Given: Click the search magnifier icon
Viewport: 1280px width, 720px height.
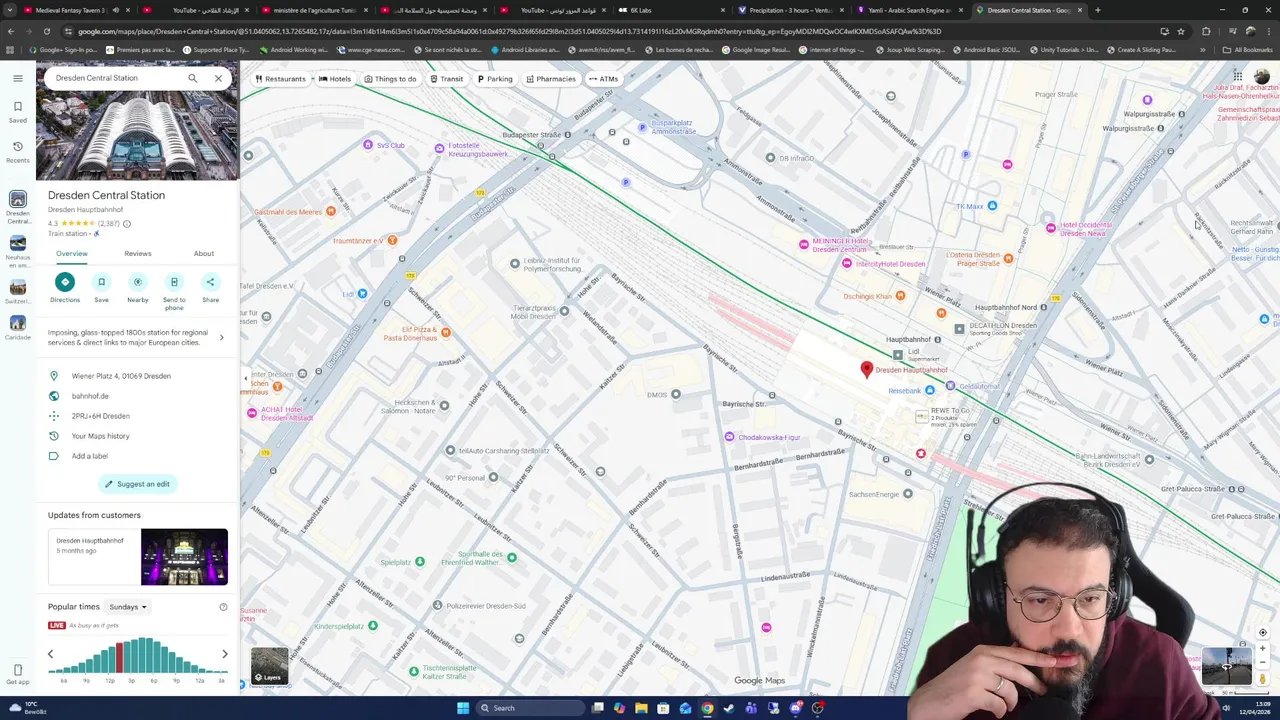Looking at the screenshot, I should click(x=193, y=78).
